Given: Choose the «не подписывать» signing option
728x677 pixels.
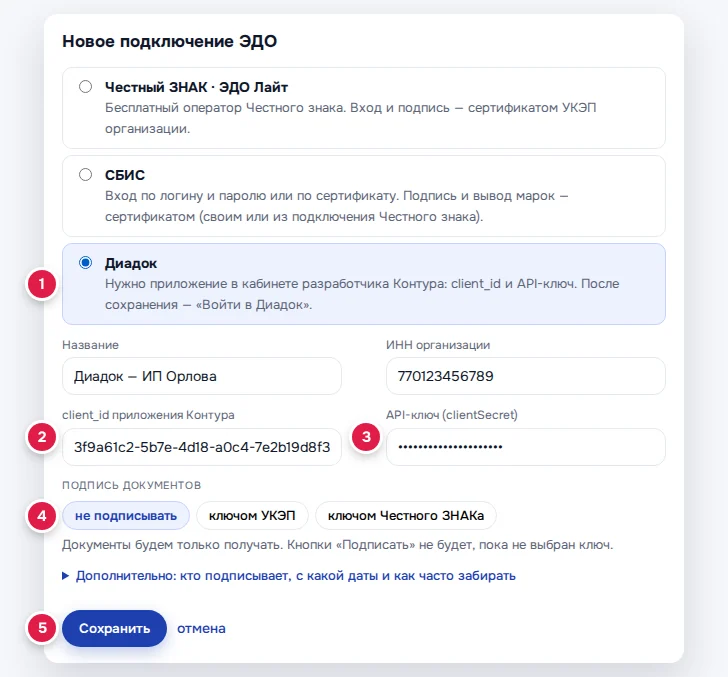Looking at the screenshot, I should tap(126, 515).
